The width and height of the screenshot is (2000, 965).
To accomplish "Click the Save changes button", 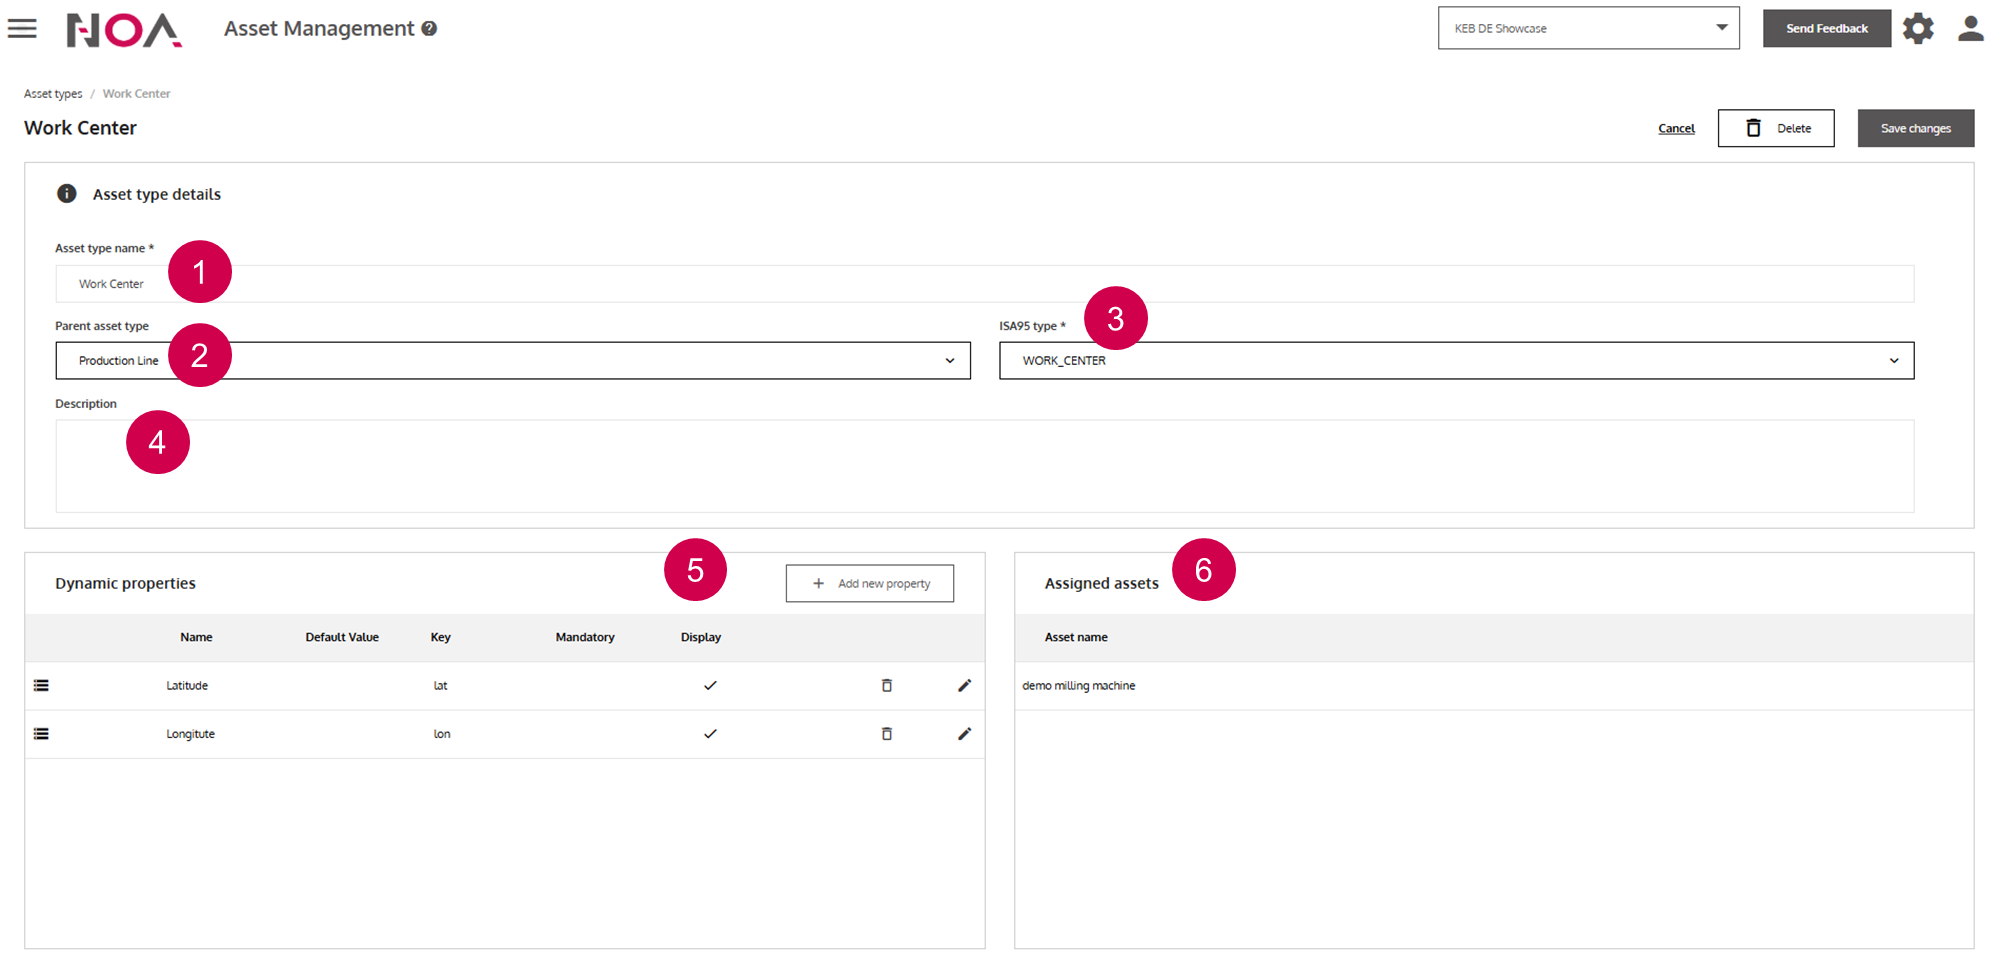I will click(x=1915, y=128).
